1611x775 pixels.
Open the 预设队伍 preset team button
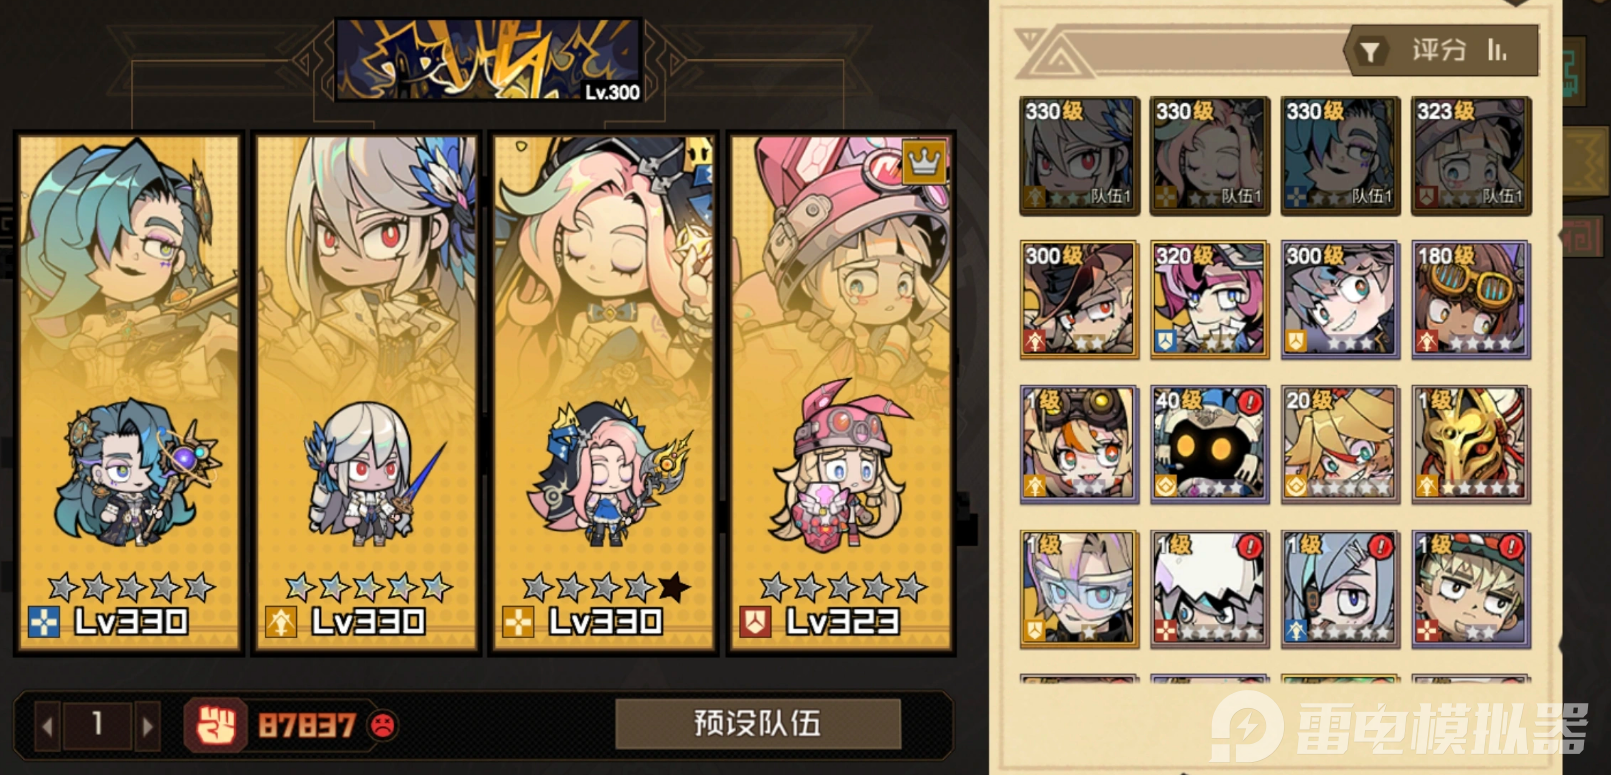[x=758, y=723]
